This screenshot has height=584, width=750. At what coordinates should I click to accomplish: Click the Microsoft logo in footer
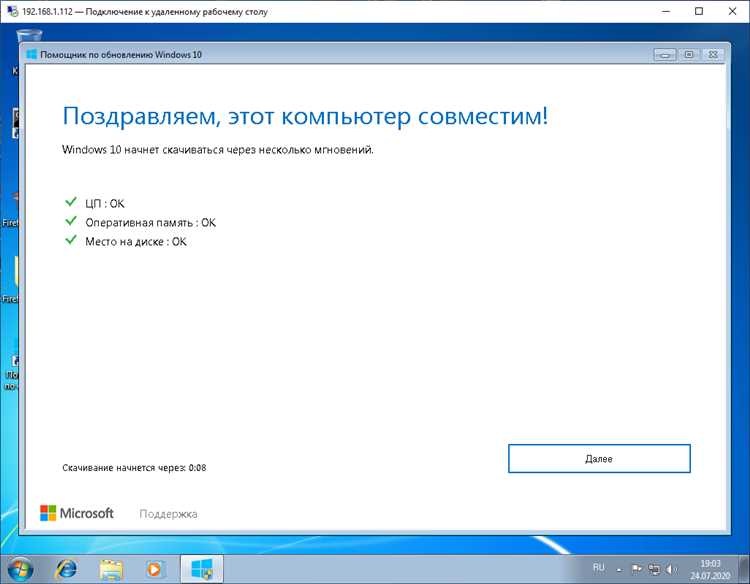(x=77, y=513)
